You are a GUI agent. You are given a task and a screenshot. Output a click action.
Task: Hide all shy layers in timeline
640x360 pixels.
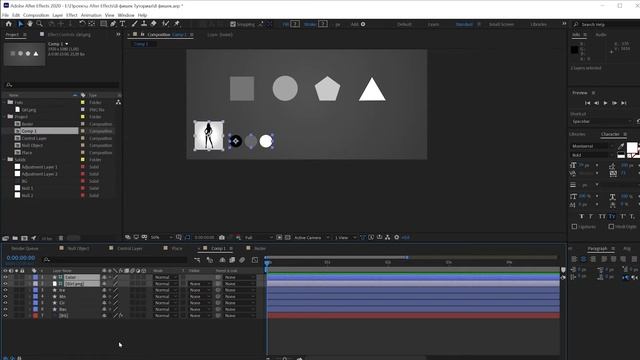(x=222, y=260)
